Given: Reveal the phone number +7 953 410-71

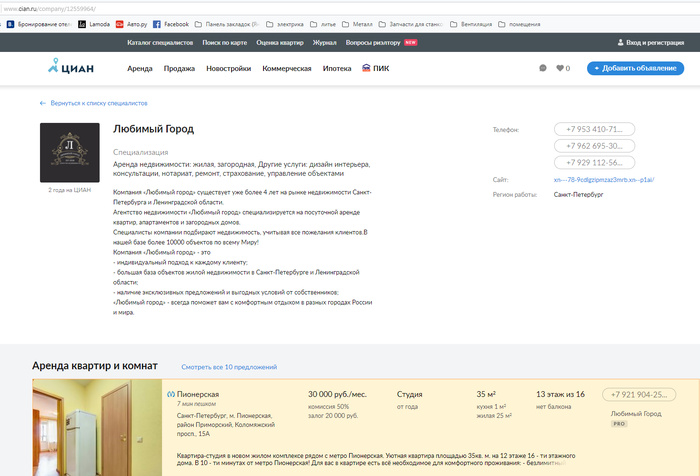Looking at the screenshot, I should (x=594, y=130).
